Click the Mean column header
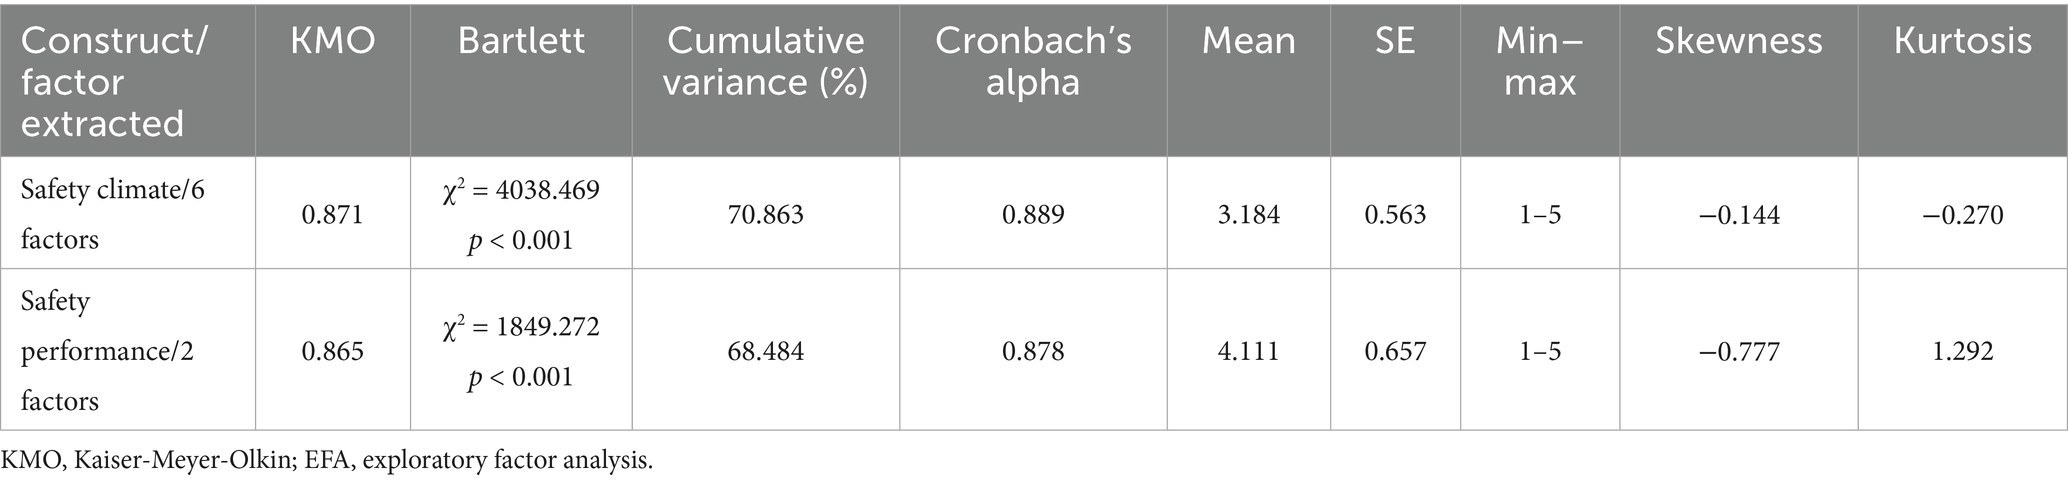 pos(1248,41)
